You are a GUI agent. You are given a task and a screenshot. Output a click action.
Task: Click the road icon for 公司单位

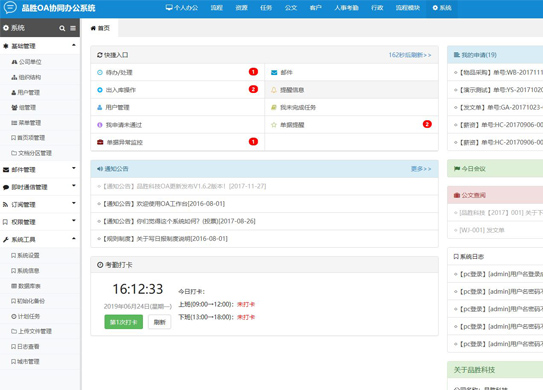pos(15,62)
